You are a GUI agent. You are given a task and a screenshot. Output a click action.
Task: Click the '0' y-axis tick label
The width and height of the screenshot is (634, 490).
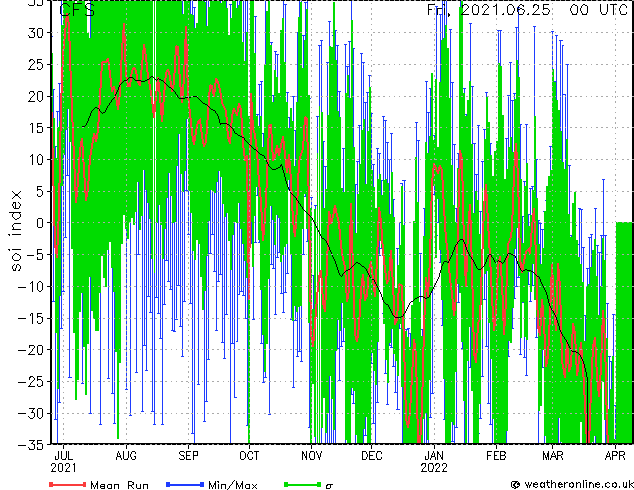tap(39, 223)
